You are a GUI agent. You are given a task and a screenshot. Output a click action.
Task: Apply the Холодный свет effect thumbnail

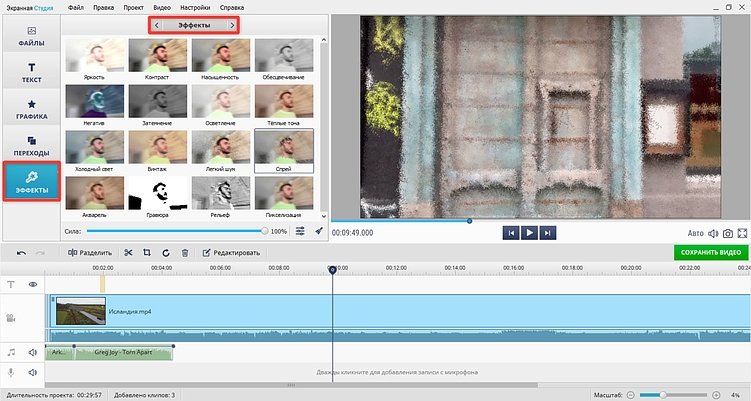(x=94, y=147)
